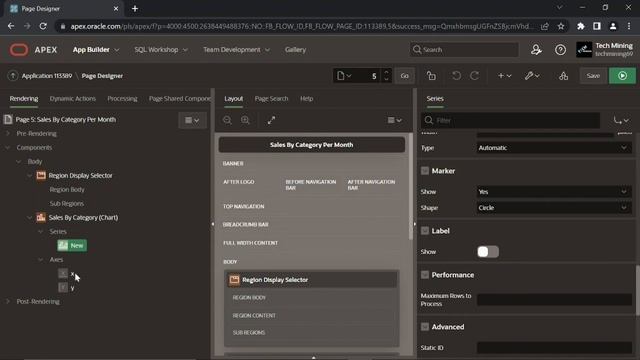Zoom in the Layout view
This screenshot has height=360, width=640.
tap(245, 120)
